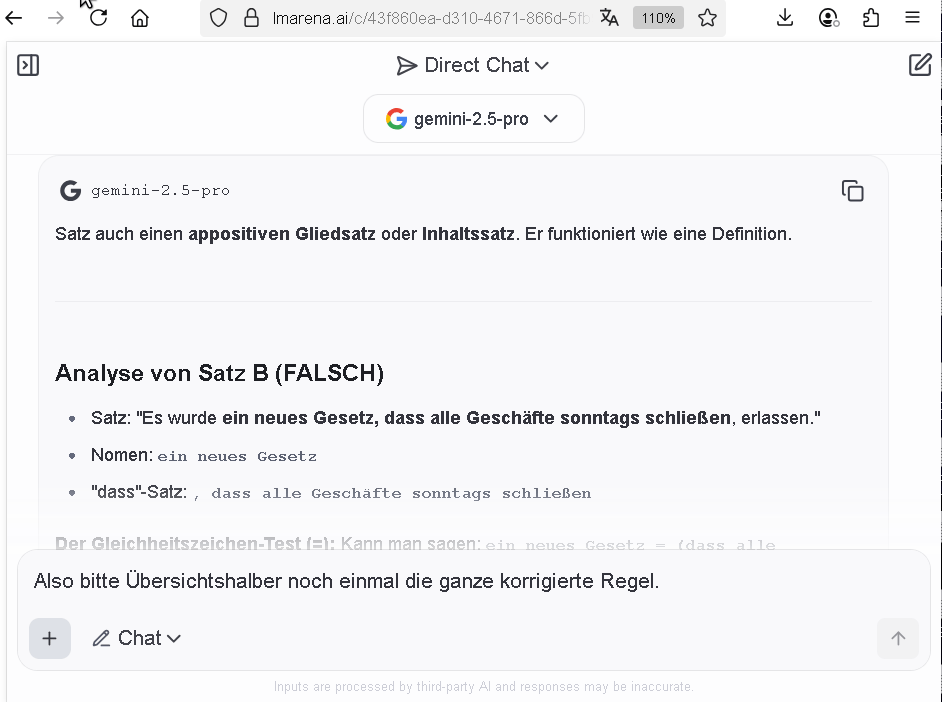Send the message with arrow button
This screenshot has width=942, height=702.
tap(898, 638)
